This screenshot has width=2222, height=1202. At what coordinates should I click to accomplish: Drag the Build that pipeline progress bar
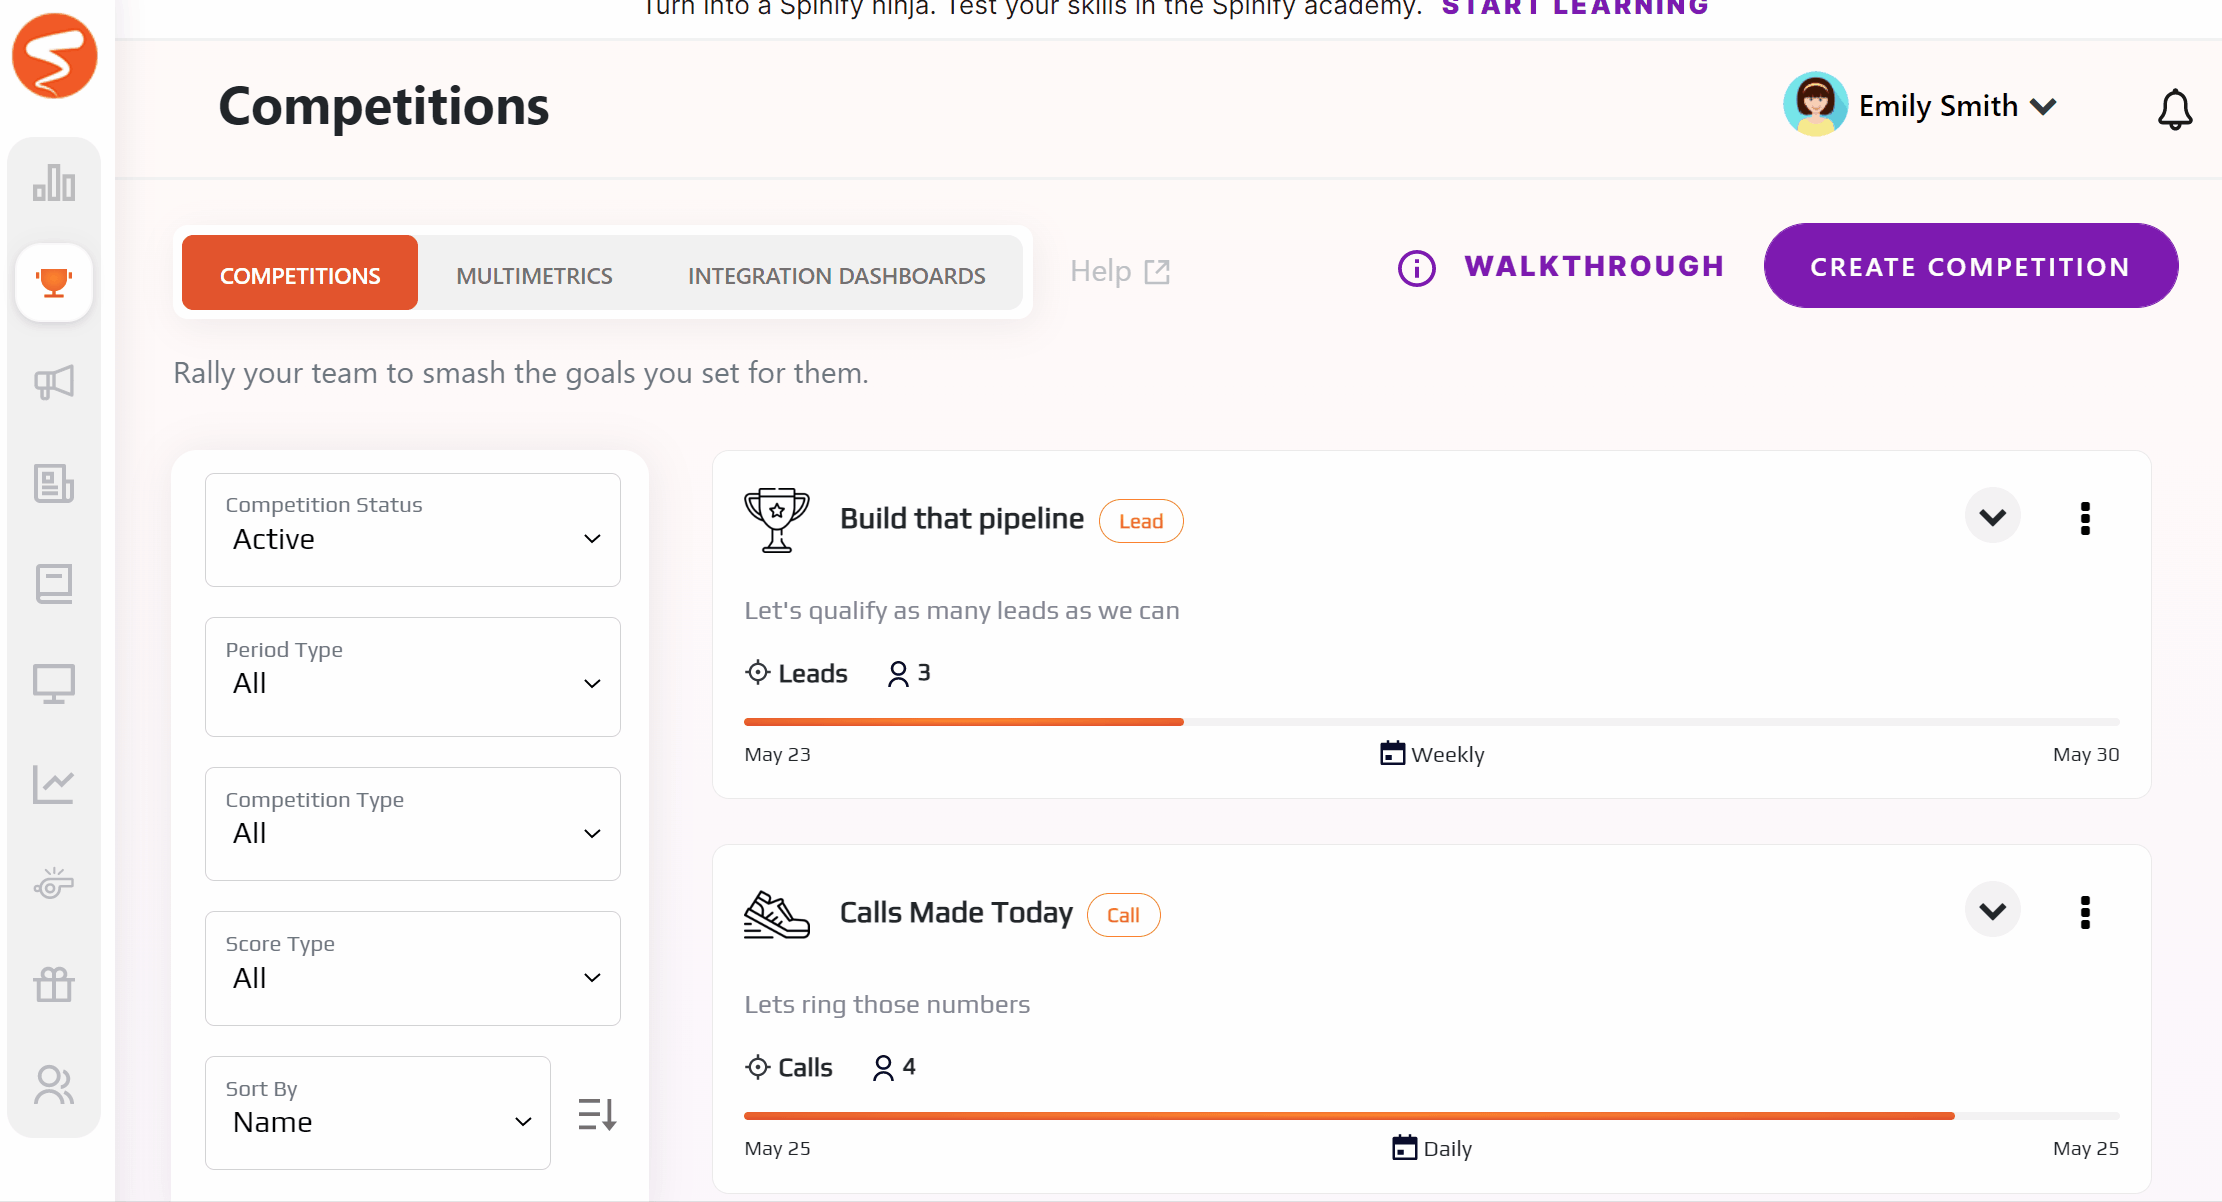tap(1181, 721)
